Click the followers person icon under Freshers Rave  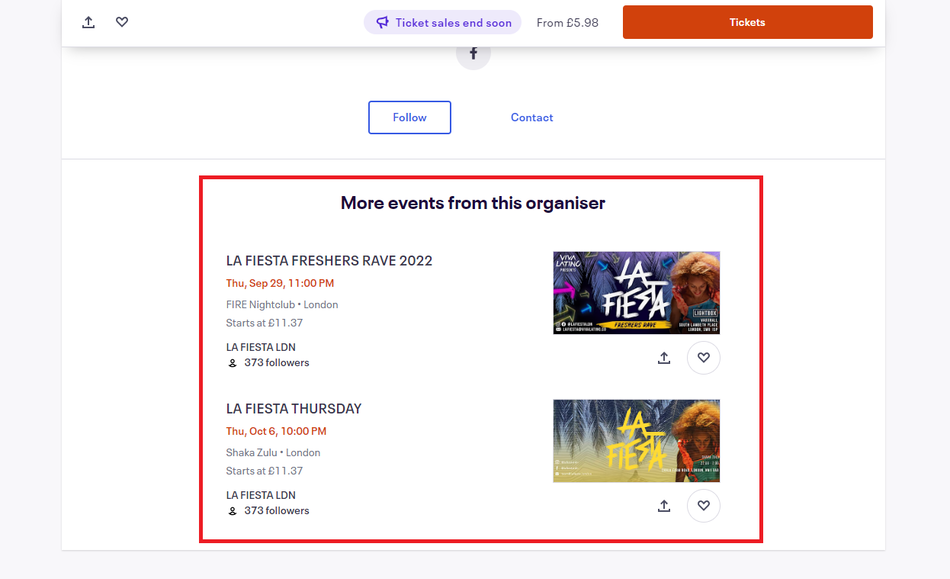pos(233,363)
